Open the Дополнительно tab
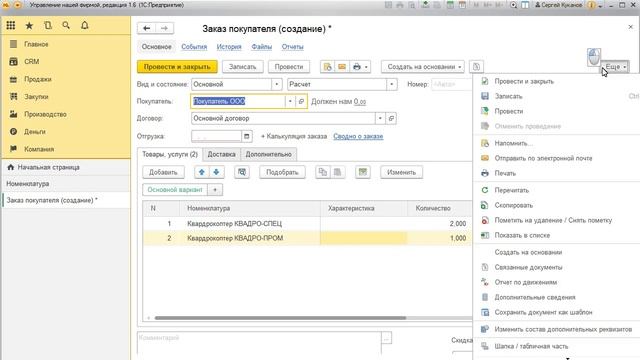Screen dimensions: 640x360 (269, 154)
